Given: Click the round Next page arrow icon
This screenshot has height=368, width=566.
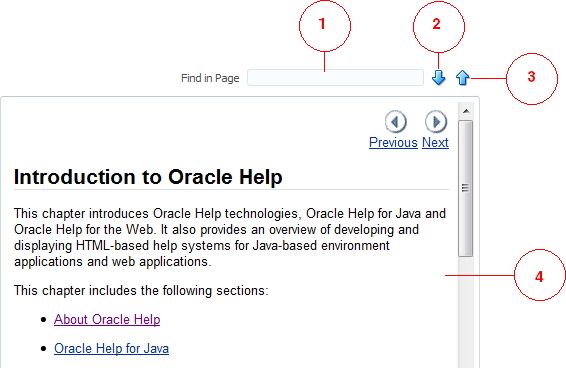Looking at the screenshot, I should [436, 122].
